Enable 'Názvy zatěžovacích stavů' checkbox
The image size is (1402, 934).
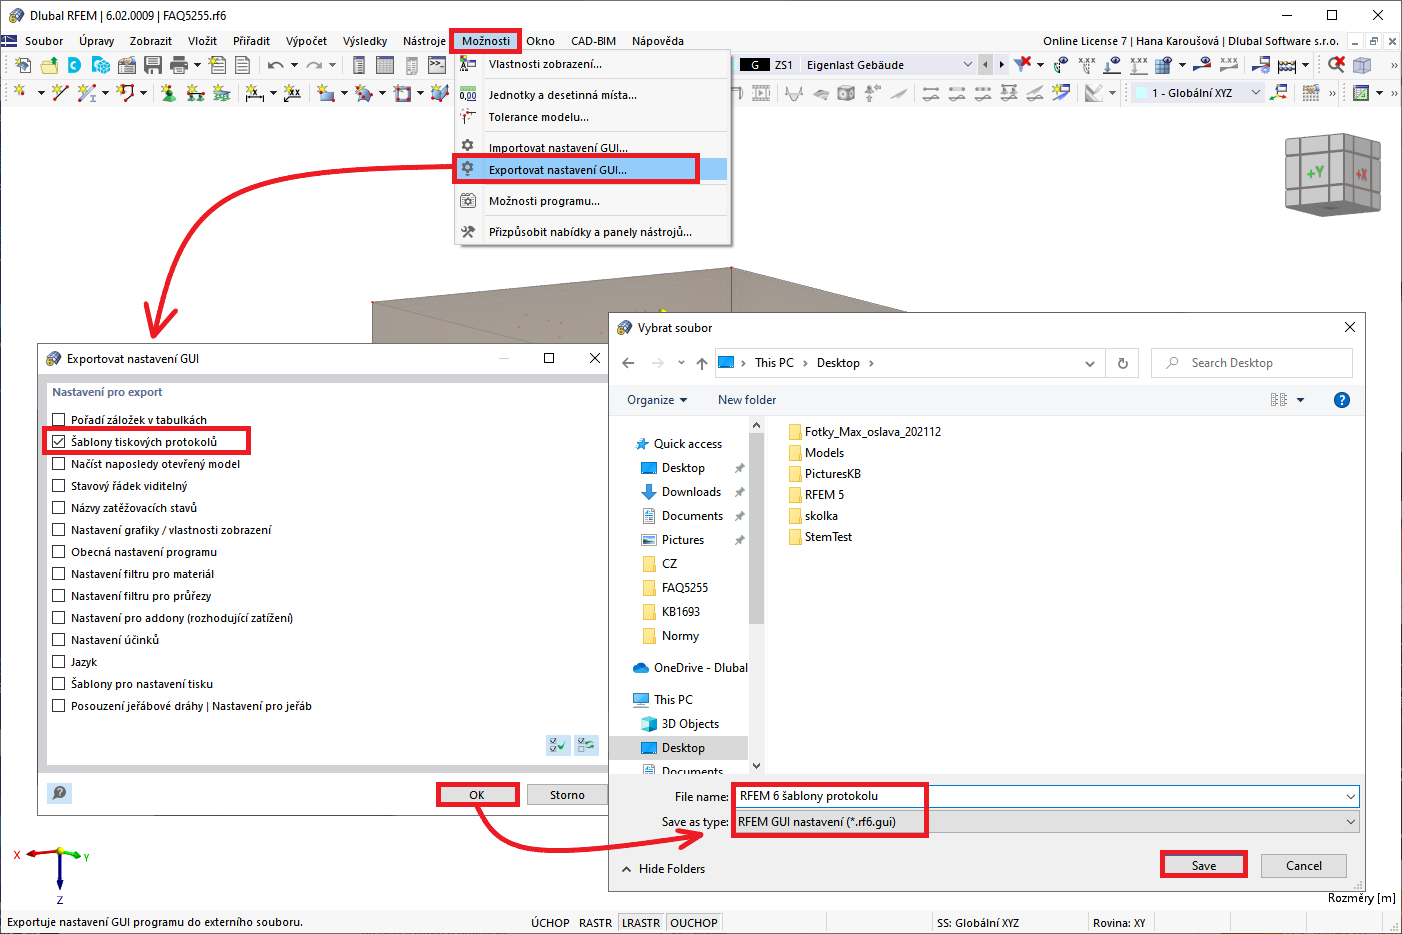[x=59, y=508]
